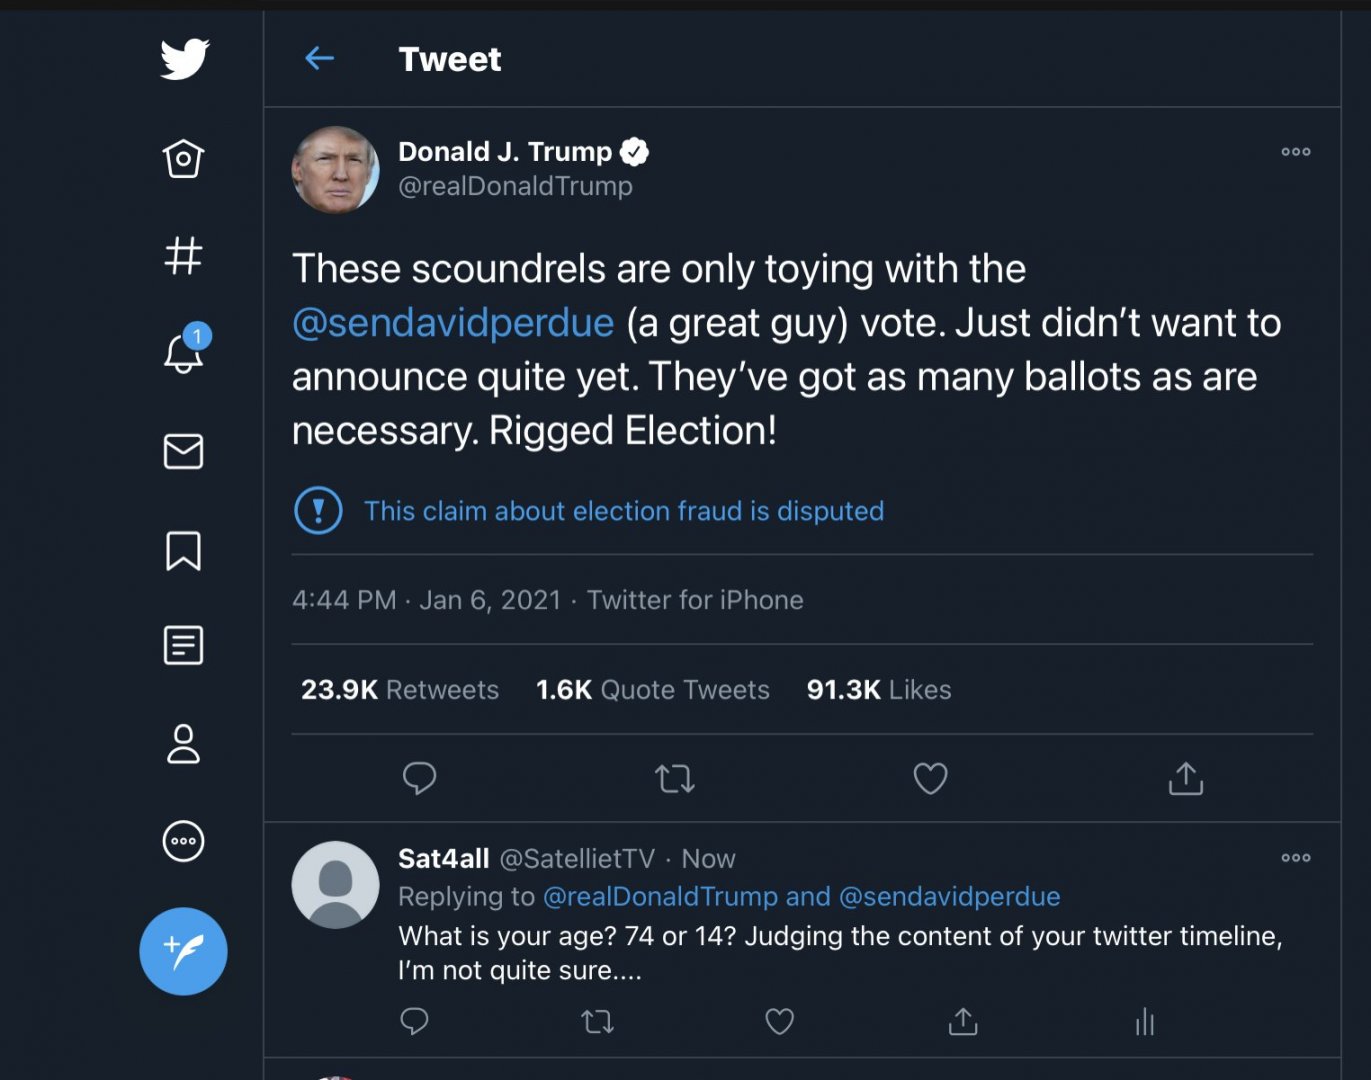This screenshot has width=1371, height=1080.
Task: Open Bookmarks in the sidebar
Action: pyautogui.click(x=183, y=550)
